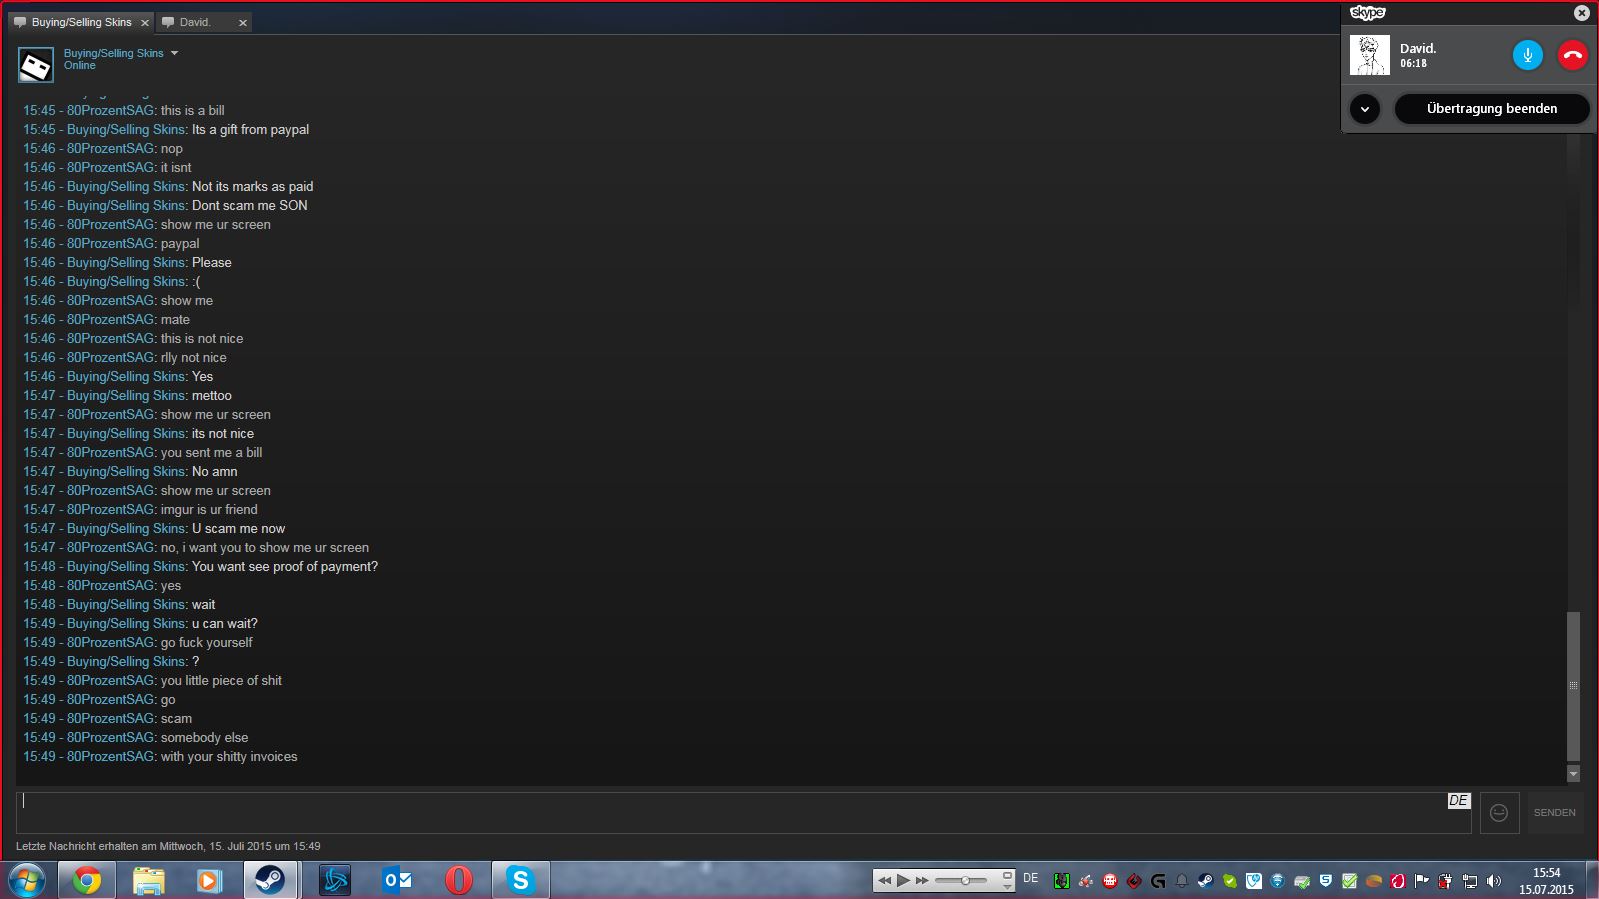Click Übertragung beenden button
The height and width of the screenshot is (899, 1599).
point(1491,109)
